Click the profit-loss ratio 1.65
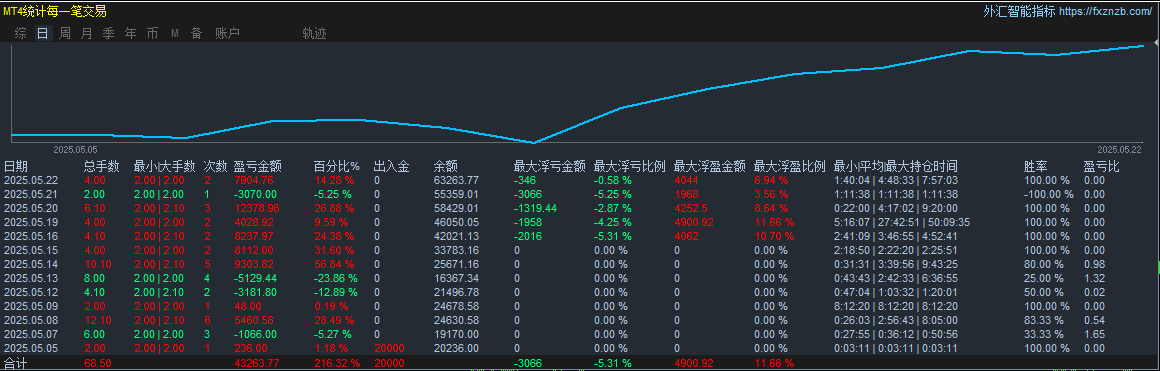Viewport: 1160px width, 371px height. (1094, 335)
